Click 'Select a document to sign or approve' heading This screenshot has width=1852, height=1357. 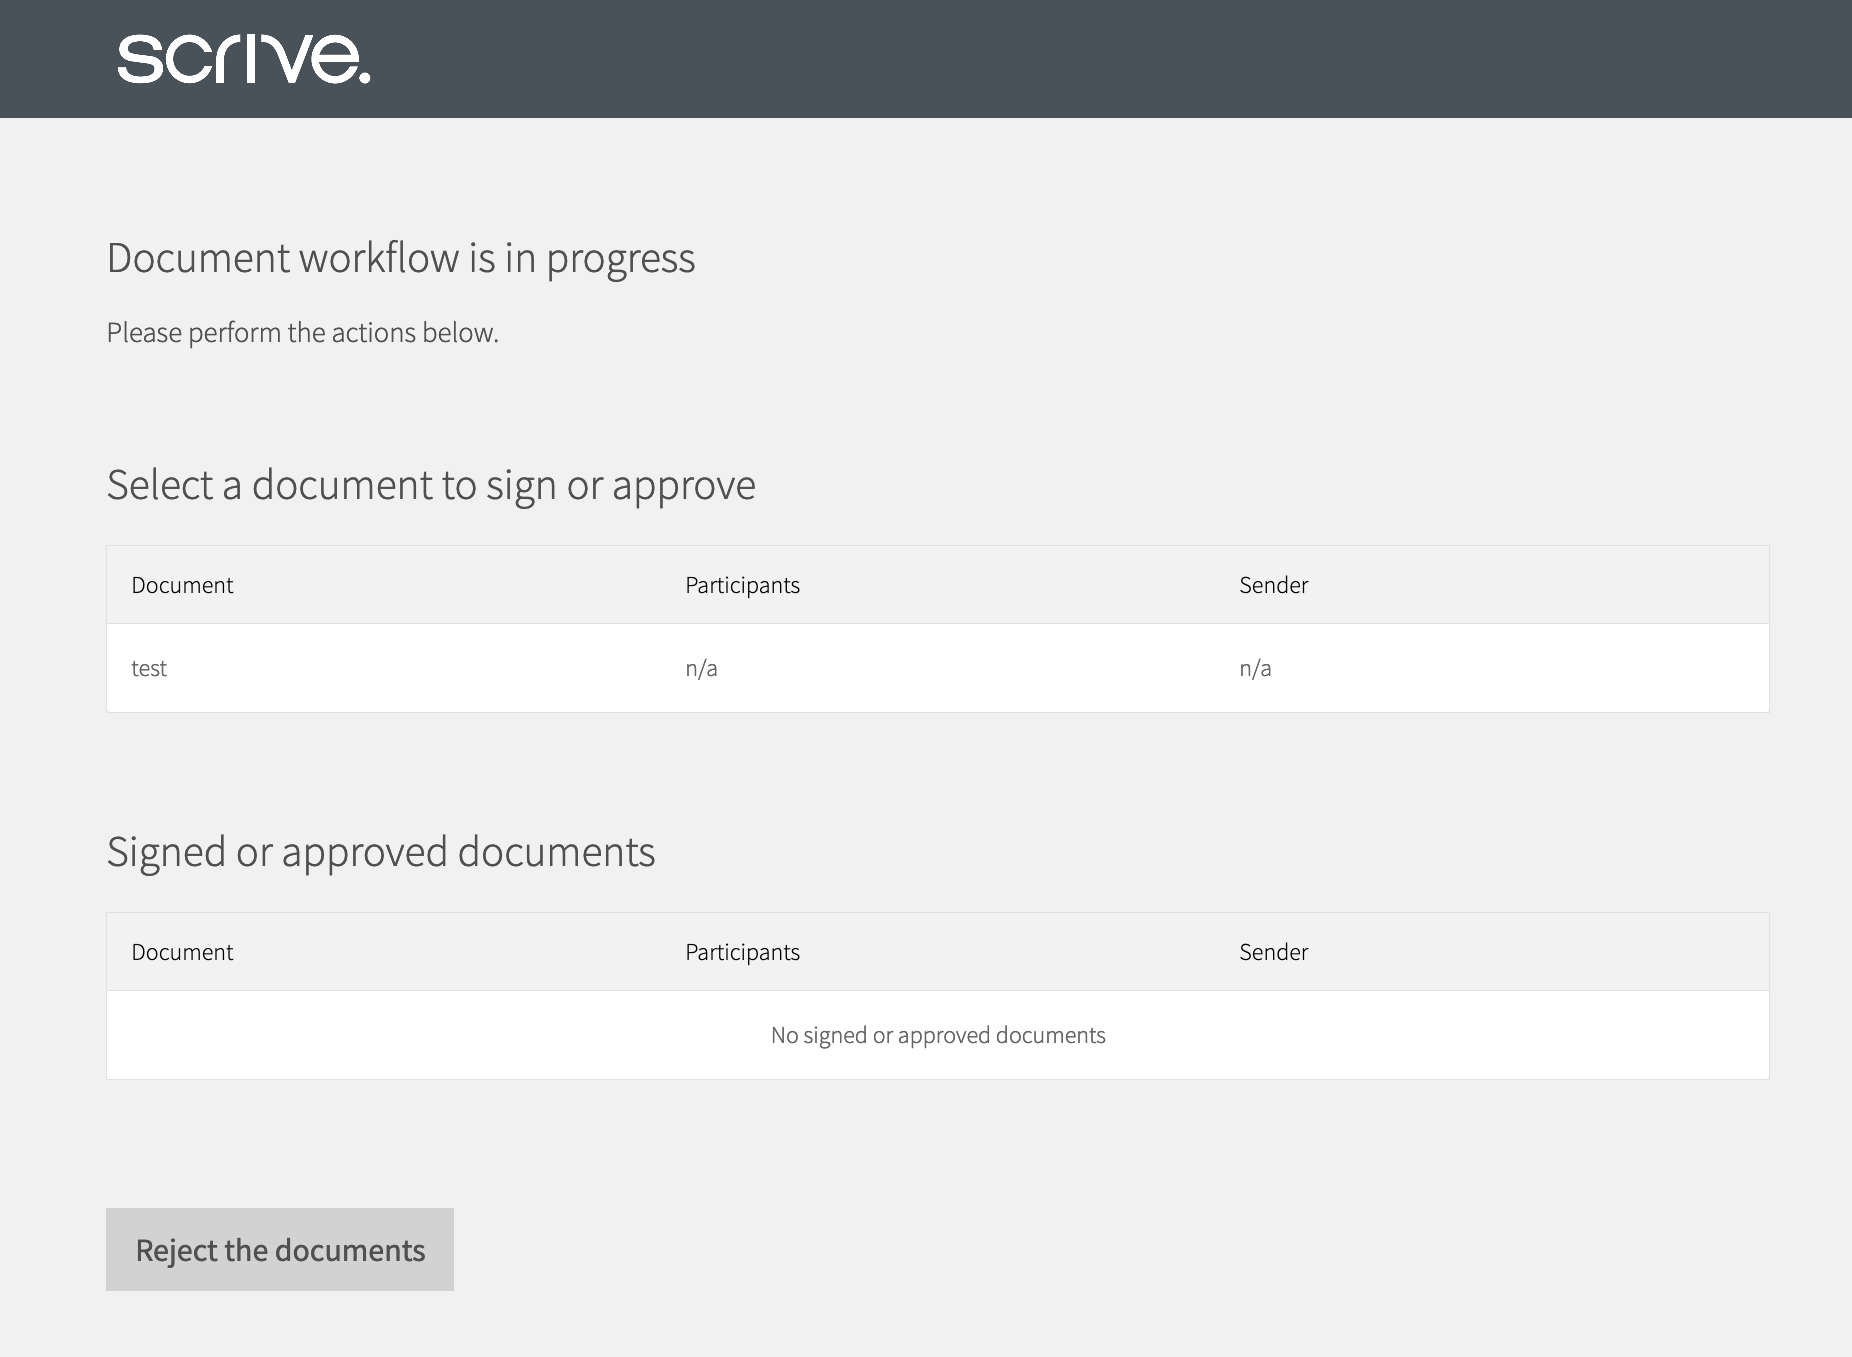431,485
